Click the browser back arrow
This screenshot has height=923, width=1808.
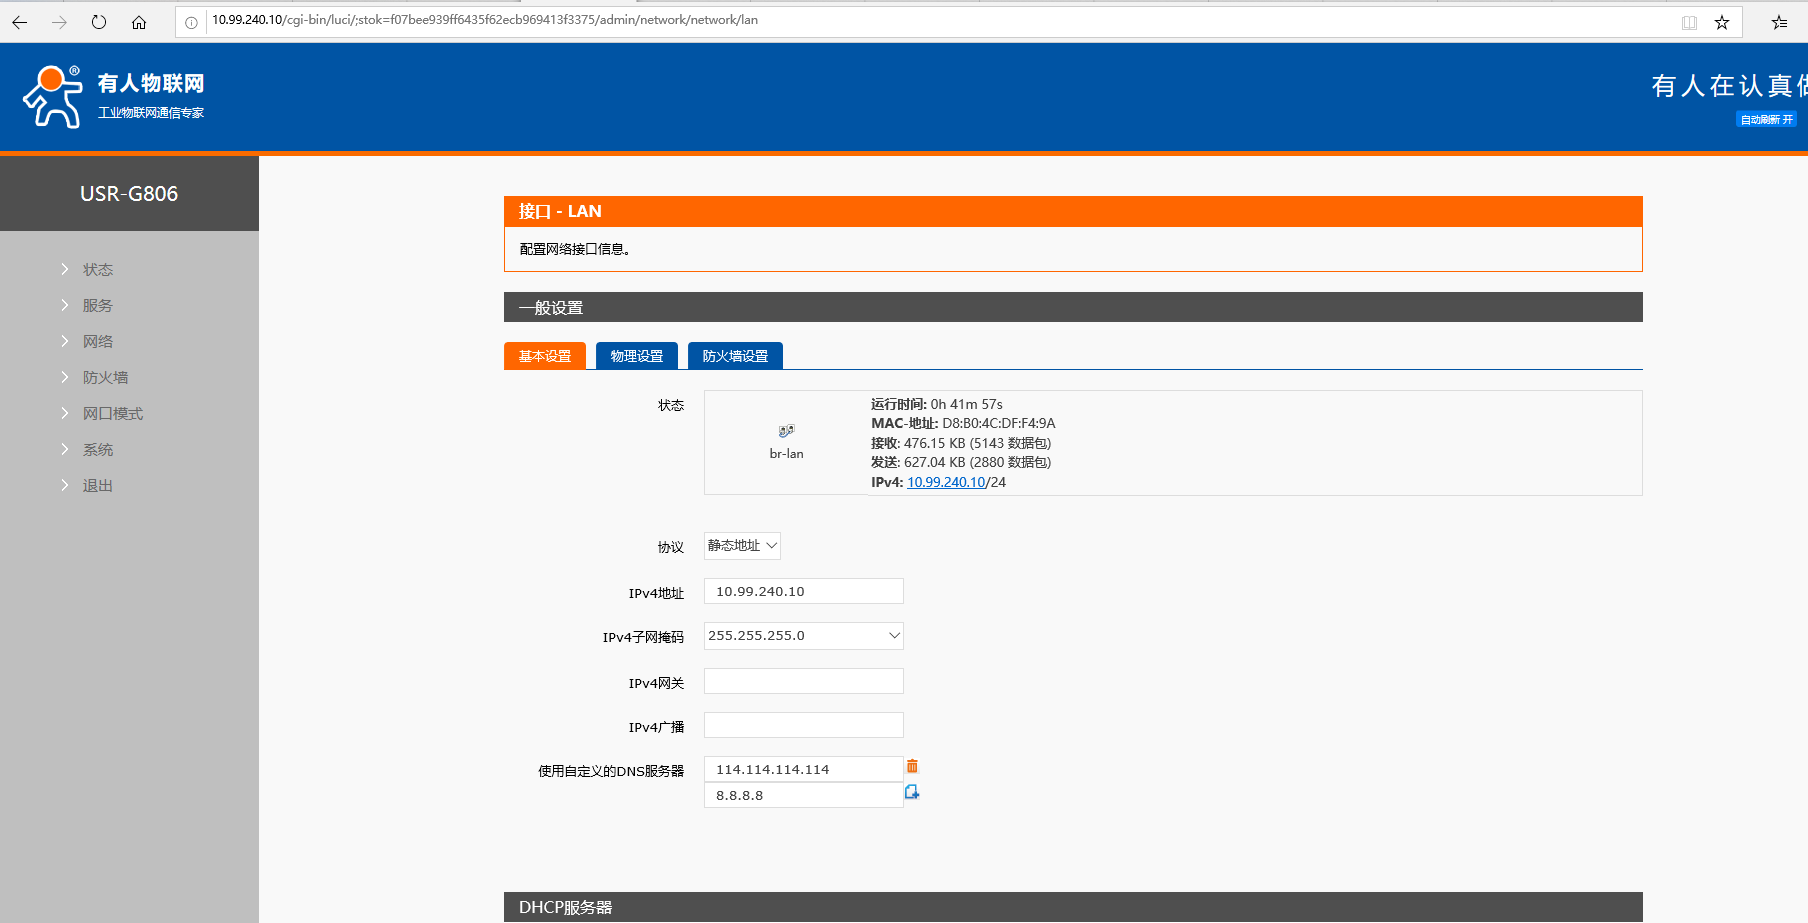point(20,22)
